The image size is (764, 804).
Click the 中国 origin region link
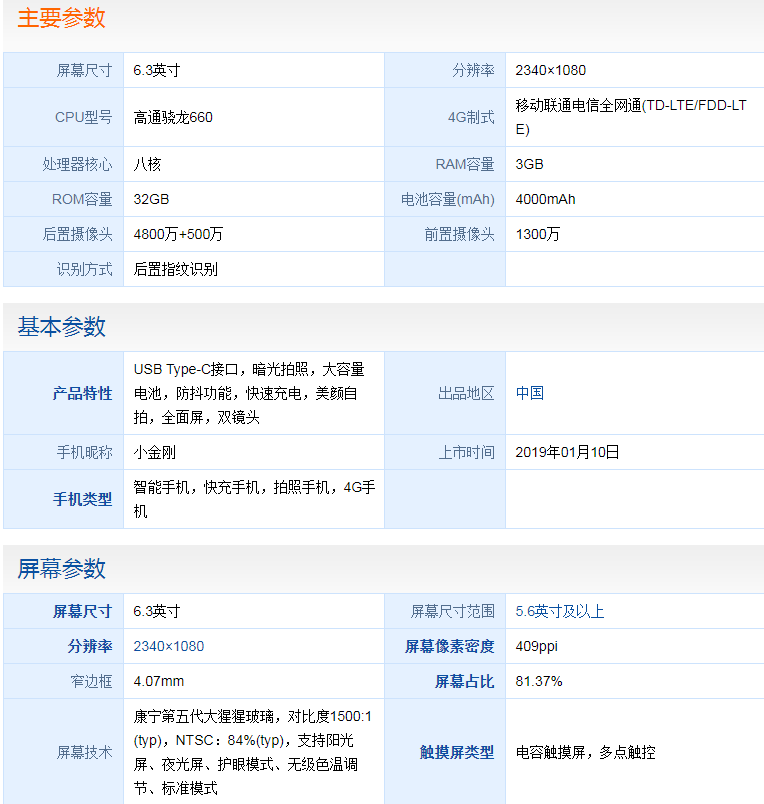530,393
